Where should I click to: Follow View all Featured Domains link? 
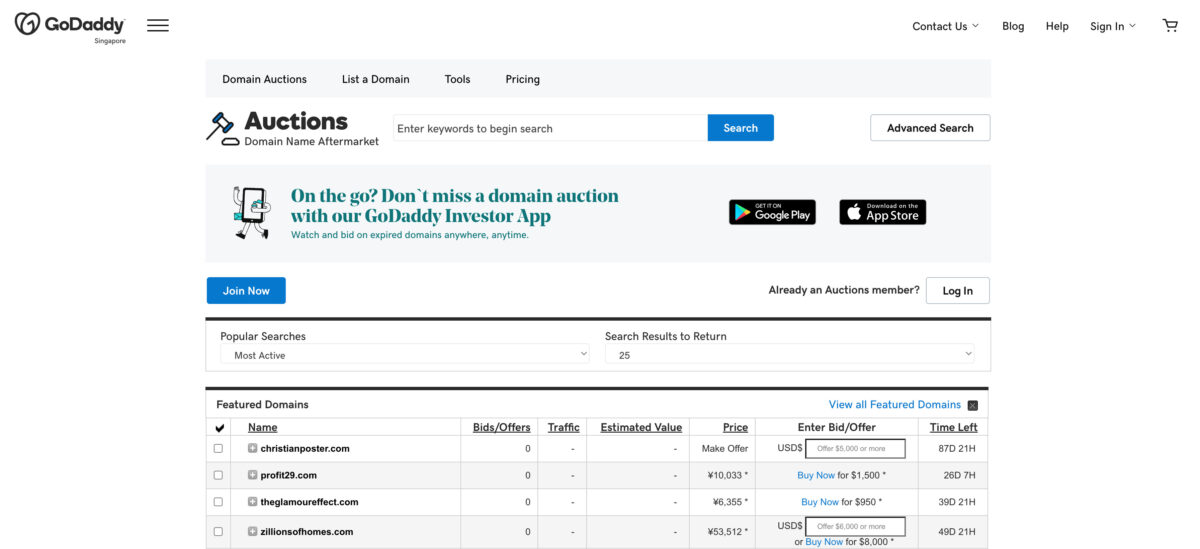(894, 405)
